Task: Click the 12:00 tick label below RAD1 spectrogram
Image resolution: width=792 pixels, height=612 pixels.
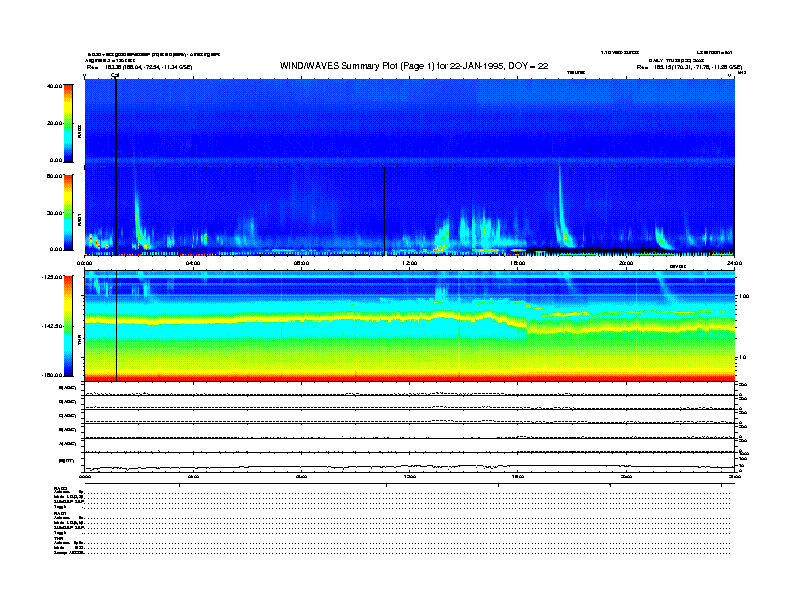Action: pyautogui.click(x=409, y=263)
